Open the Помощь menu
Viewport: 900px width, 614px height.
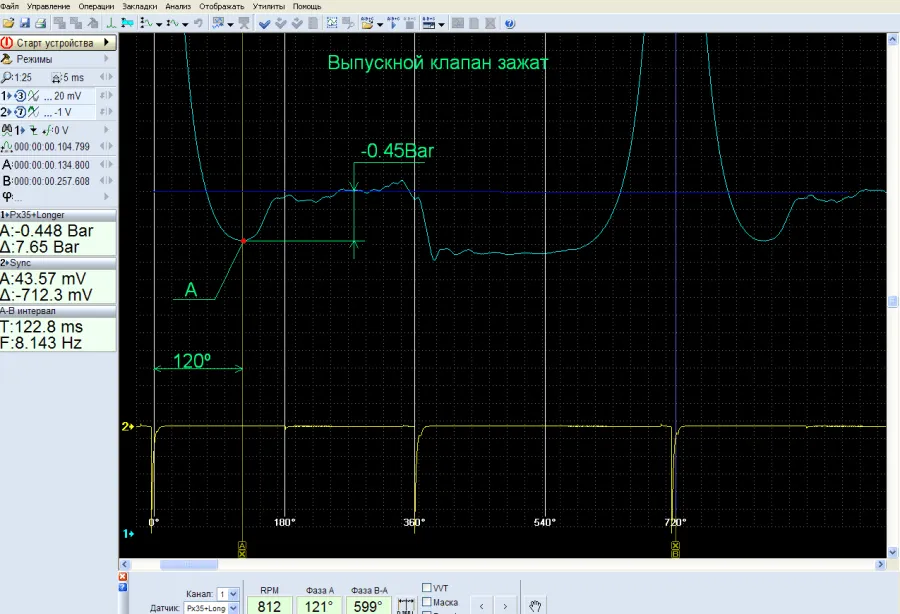307,6
